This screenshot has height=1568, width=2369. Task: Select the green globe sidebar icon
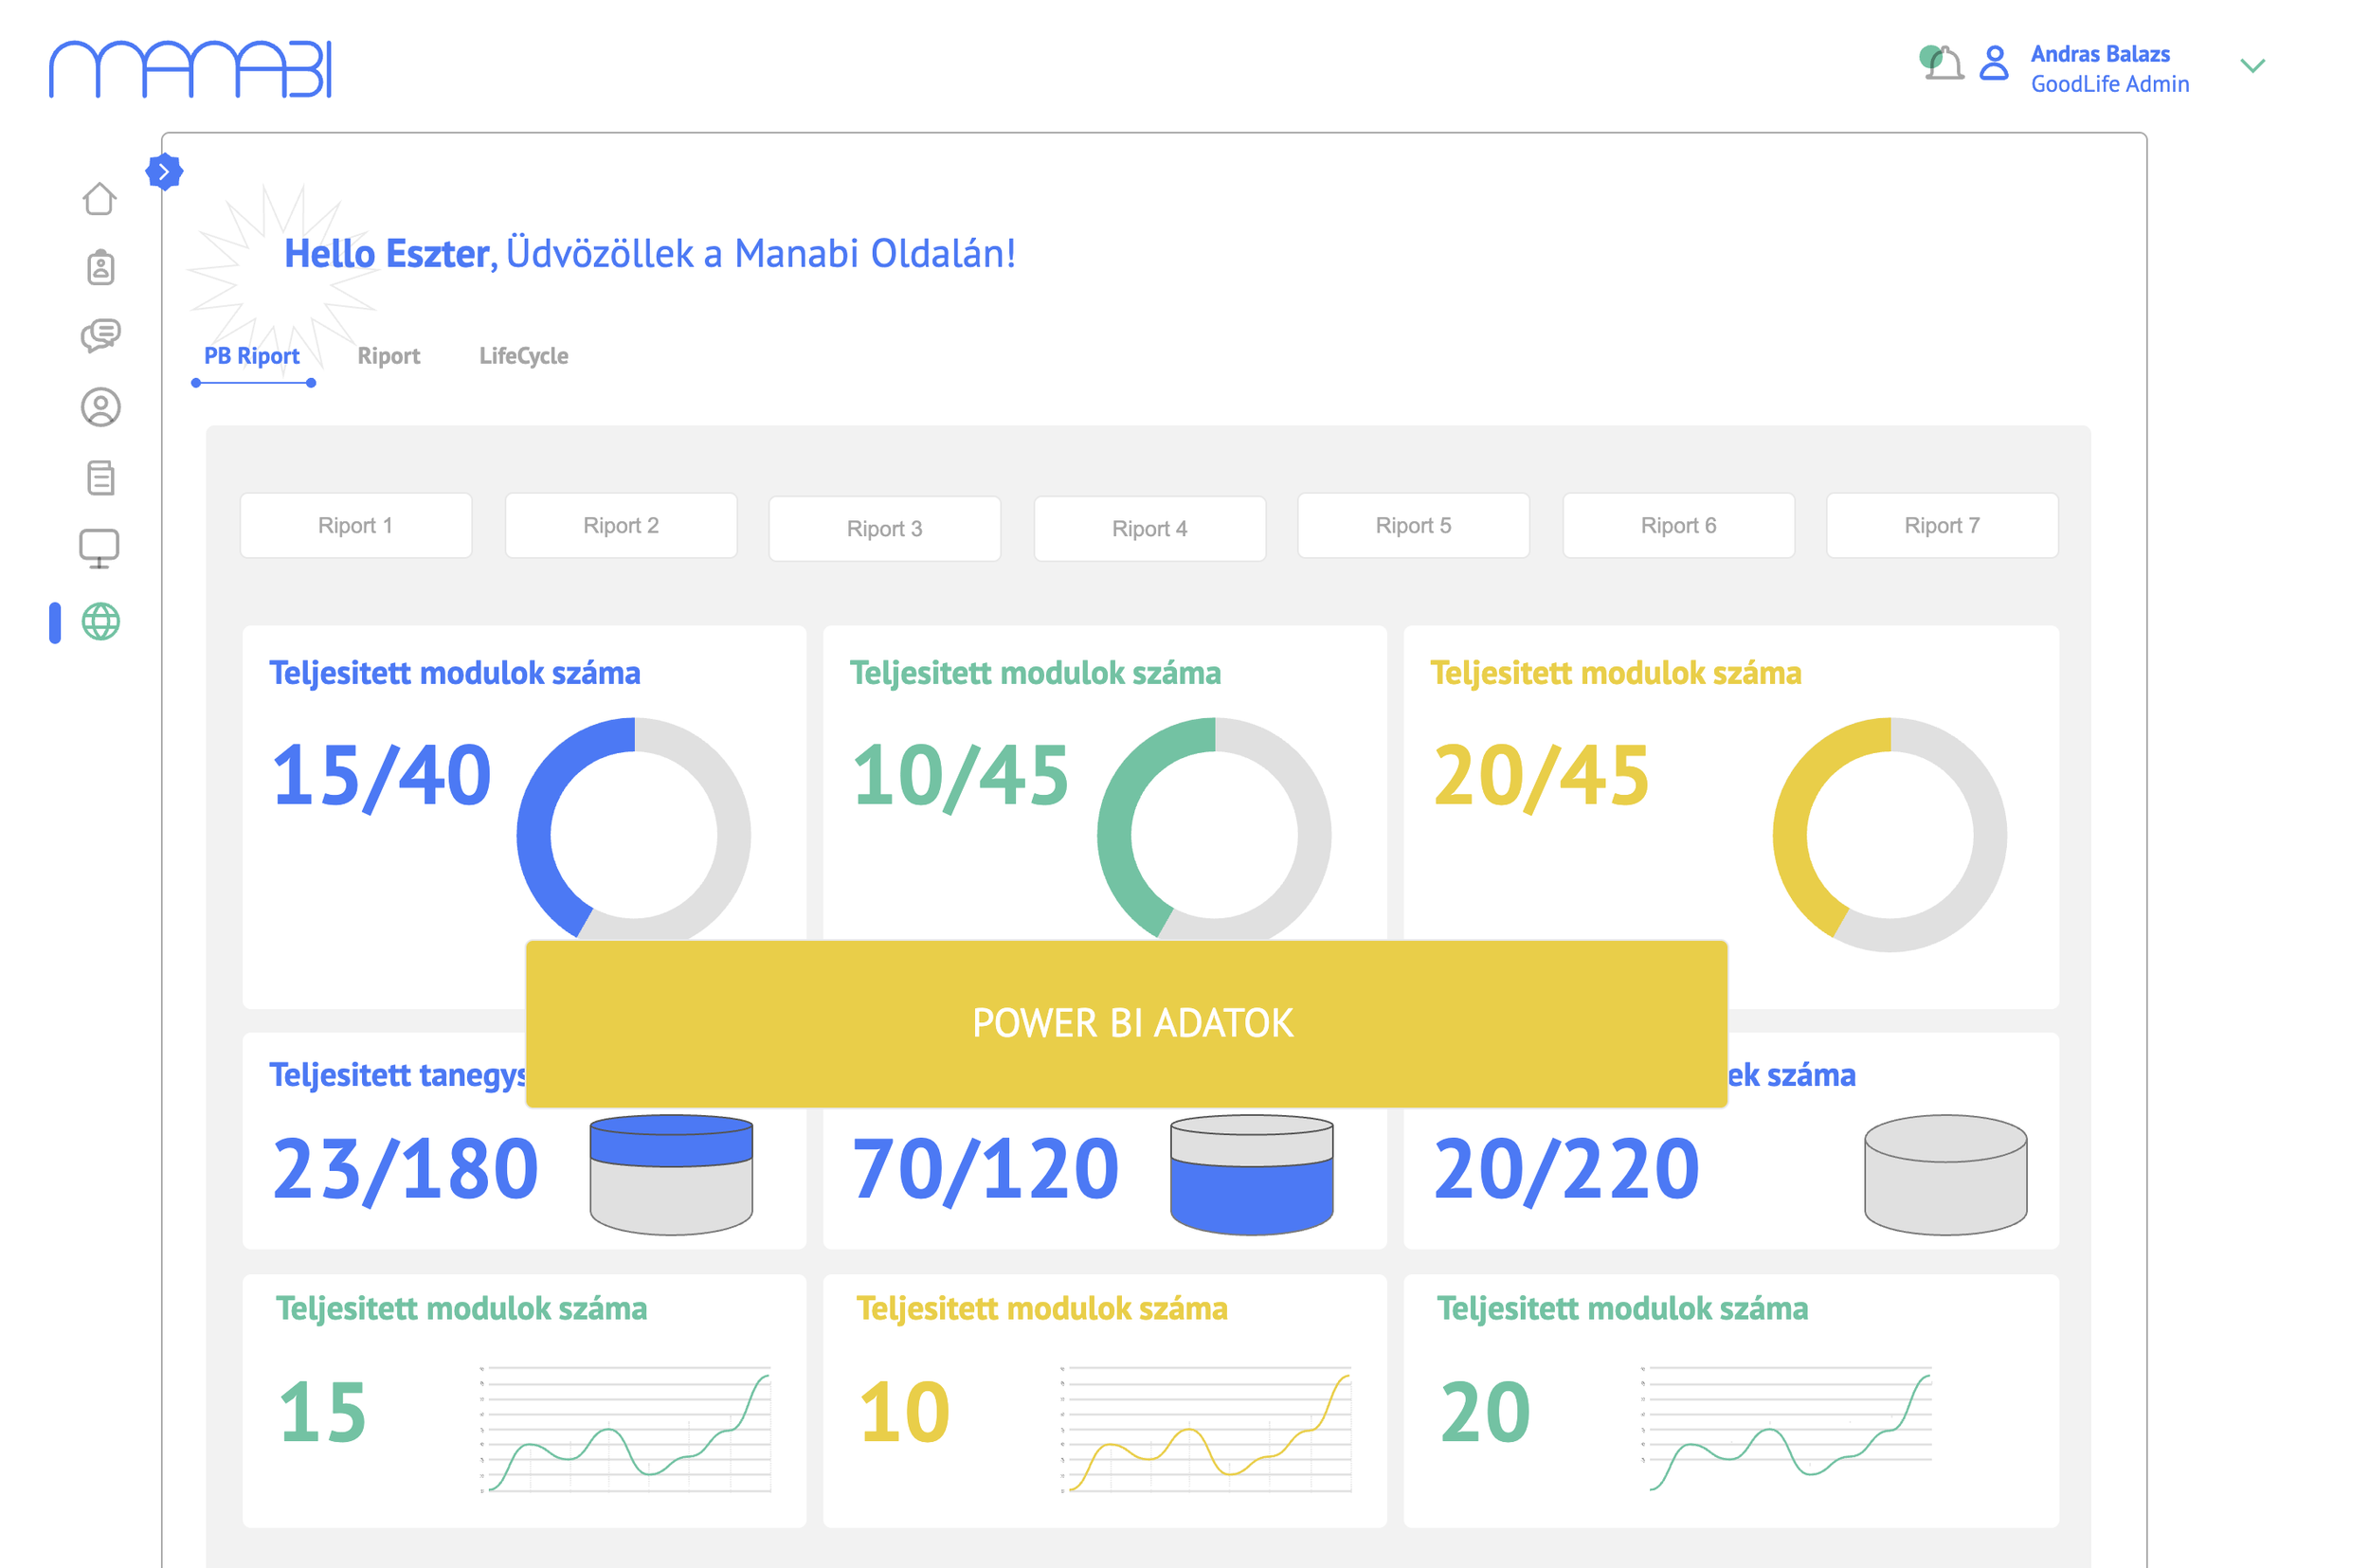100,622
